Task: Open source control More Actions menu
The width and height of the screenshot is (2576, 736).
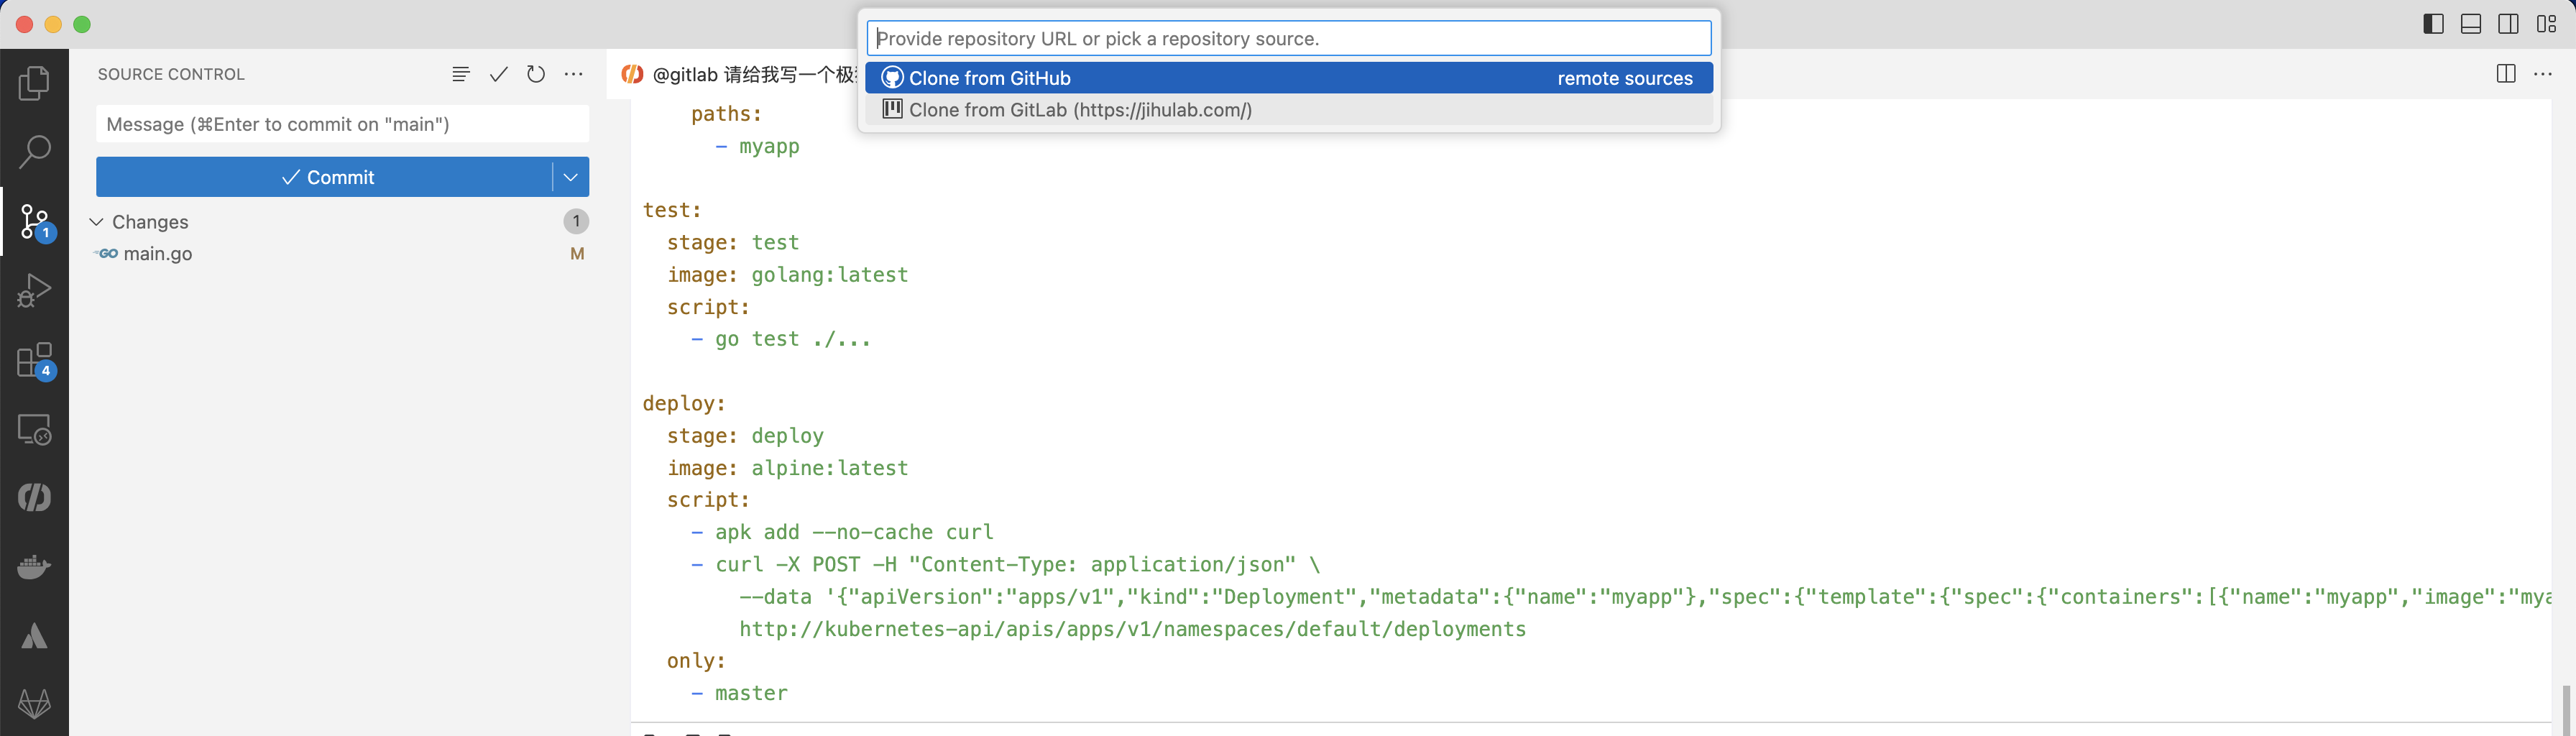Action: click(573, 74)
